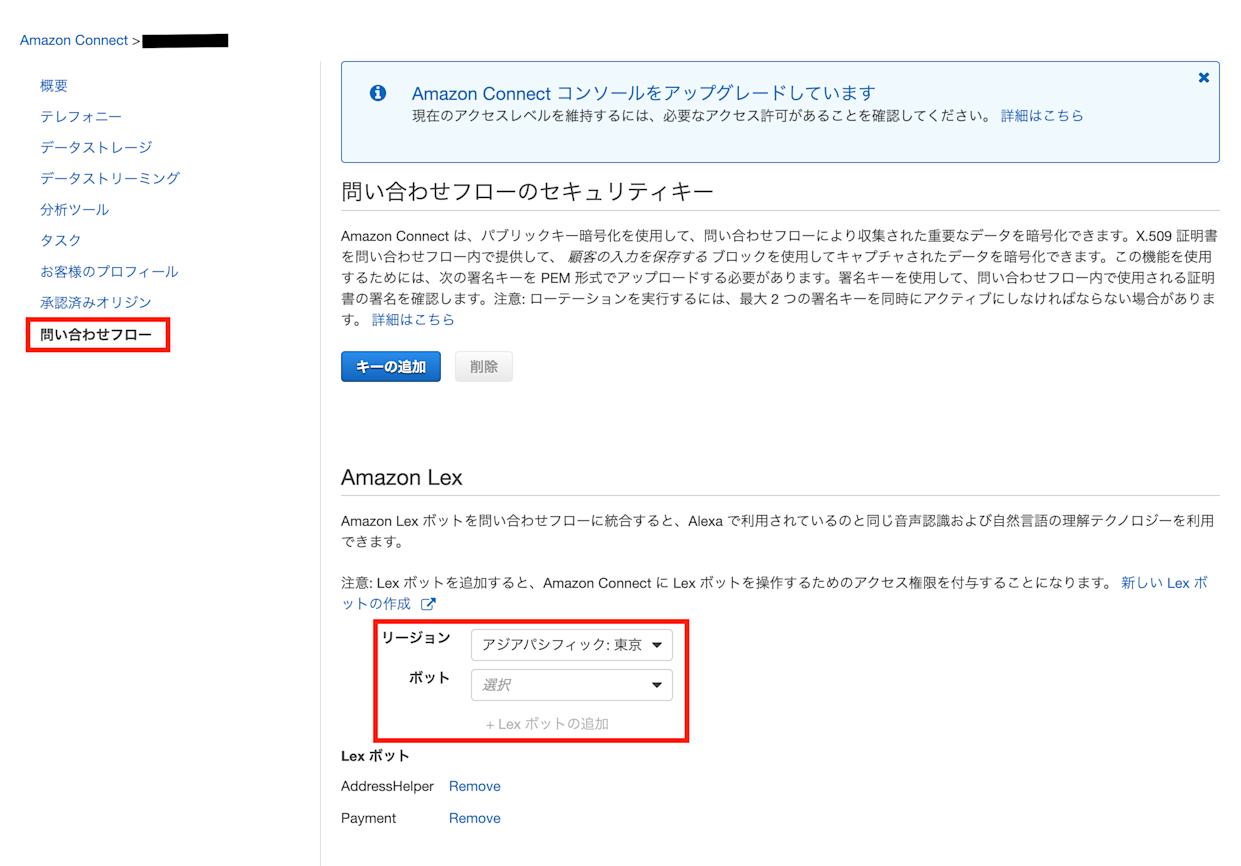Remove the AddressHelper Lex bot
The image size is (1241, 866).
[474, 786]
